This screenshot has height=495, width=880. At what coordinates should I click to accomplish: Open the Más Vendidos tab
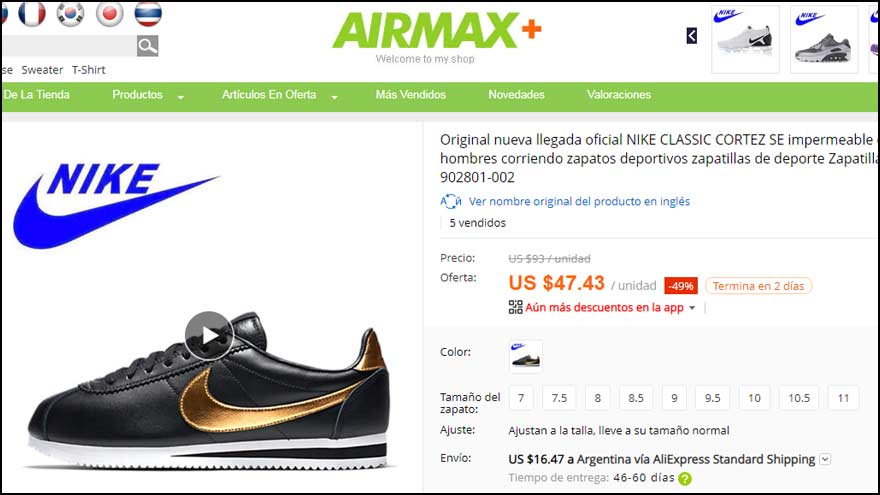411,95
